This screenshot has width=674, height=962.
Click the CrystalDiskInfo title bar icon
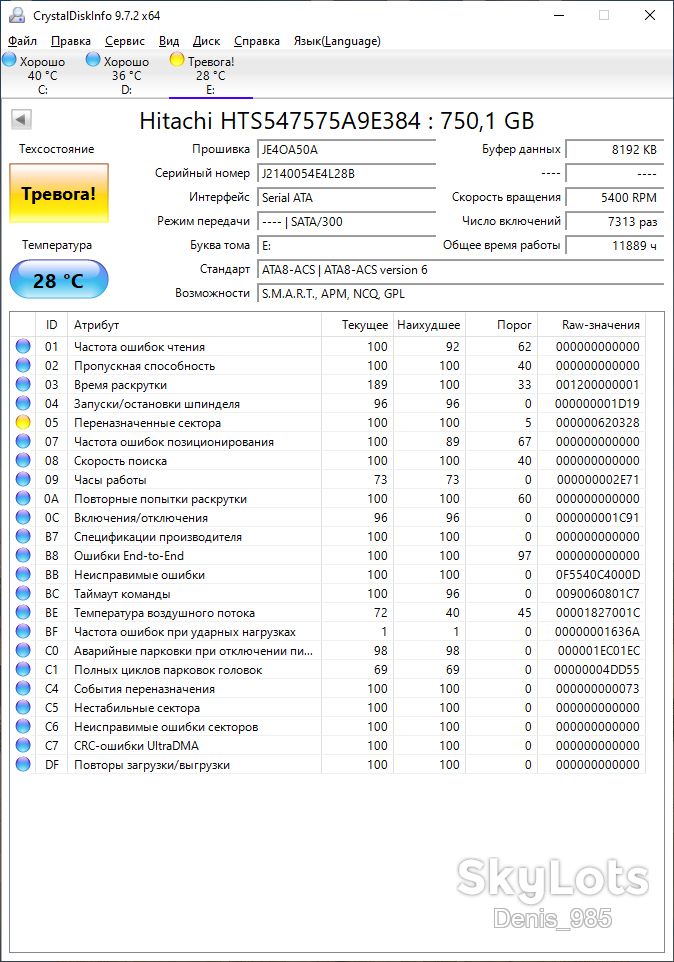click(x=17, y=15)
